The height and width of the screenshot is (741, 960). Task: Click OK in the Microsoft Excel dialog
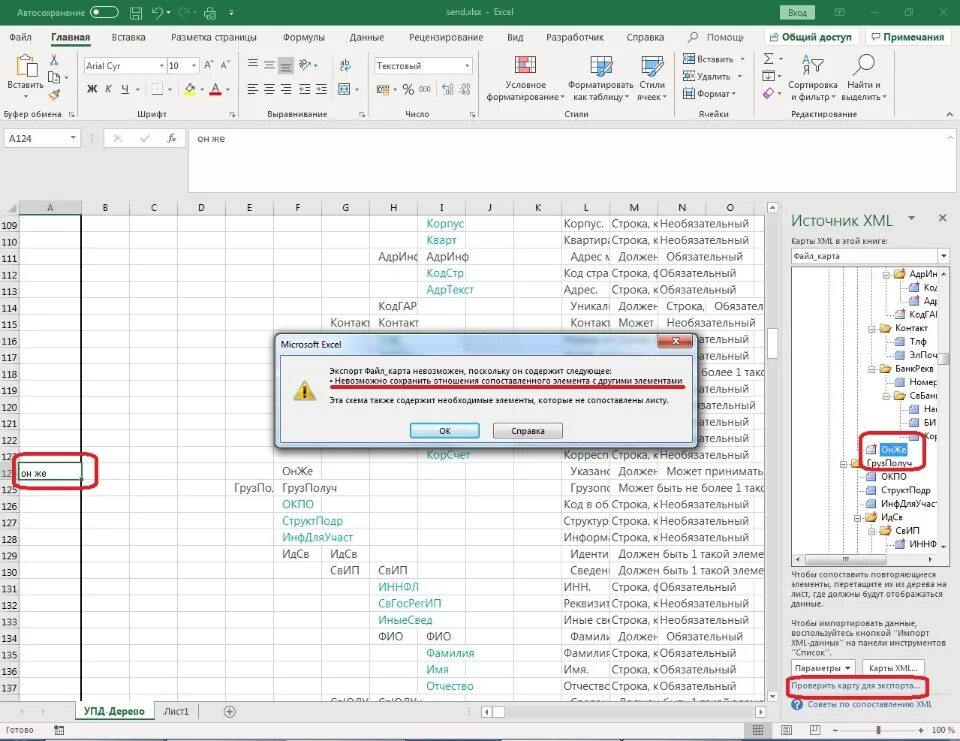pos(444,431)
